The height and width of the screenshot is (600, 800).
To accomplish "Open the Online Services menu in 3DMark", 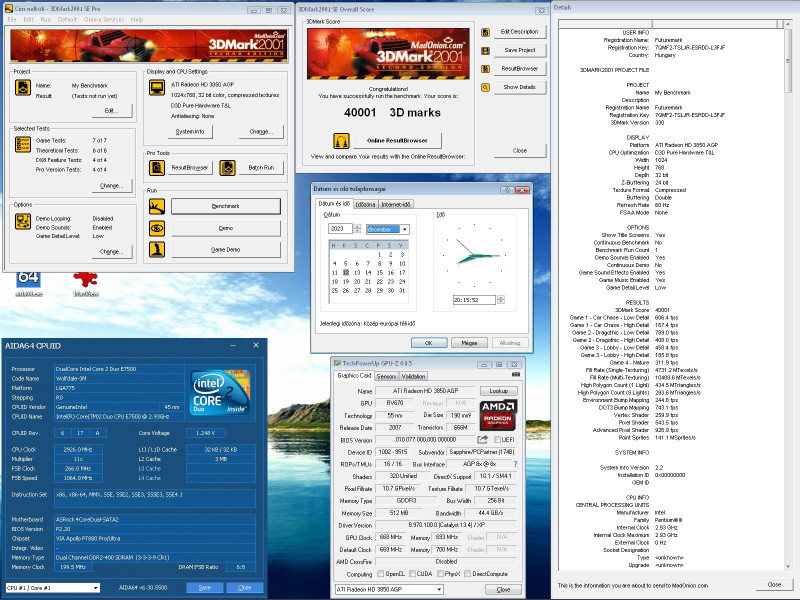I will point(104,19).
